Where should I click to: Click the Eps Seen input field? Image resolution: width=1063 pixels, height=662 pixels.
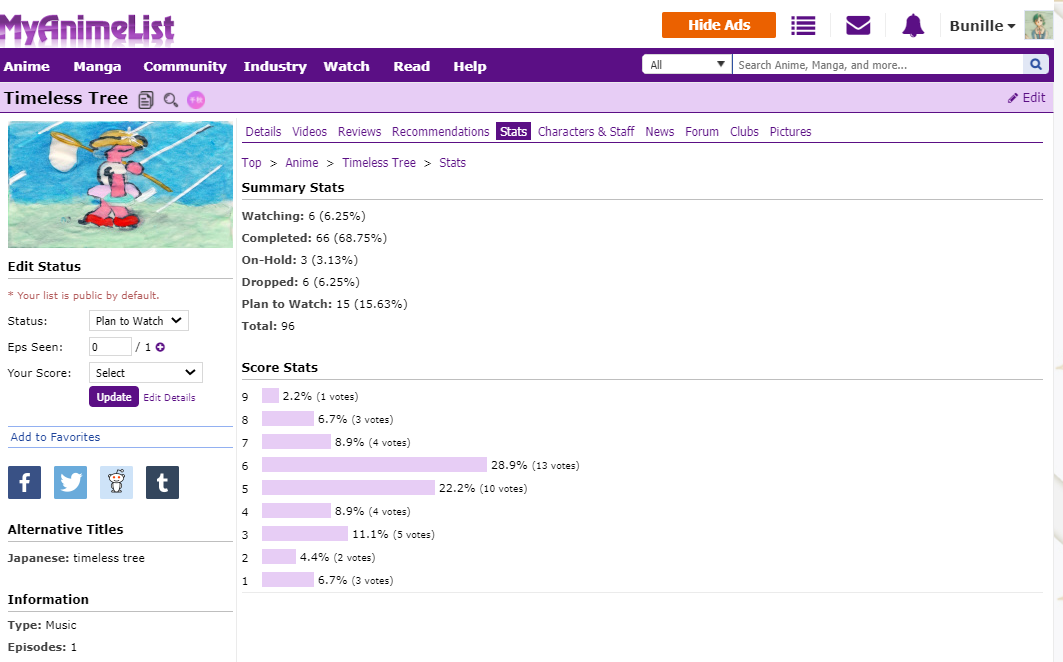110,347
